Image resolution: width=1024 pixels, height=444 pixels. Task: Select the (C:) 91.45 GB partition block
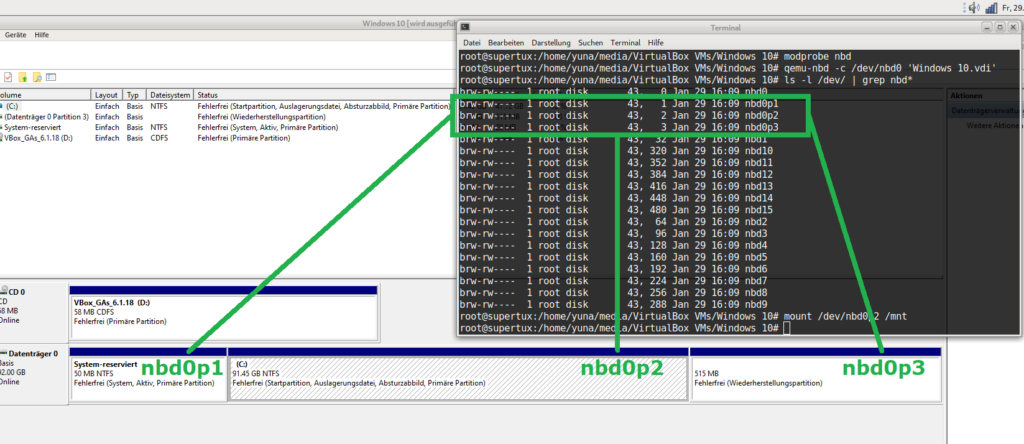point(458,375)
